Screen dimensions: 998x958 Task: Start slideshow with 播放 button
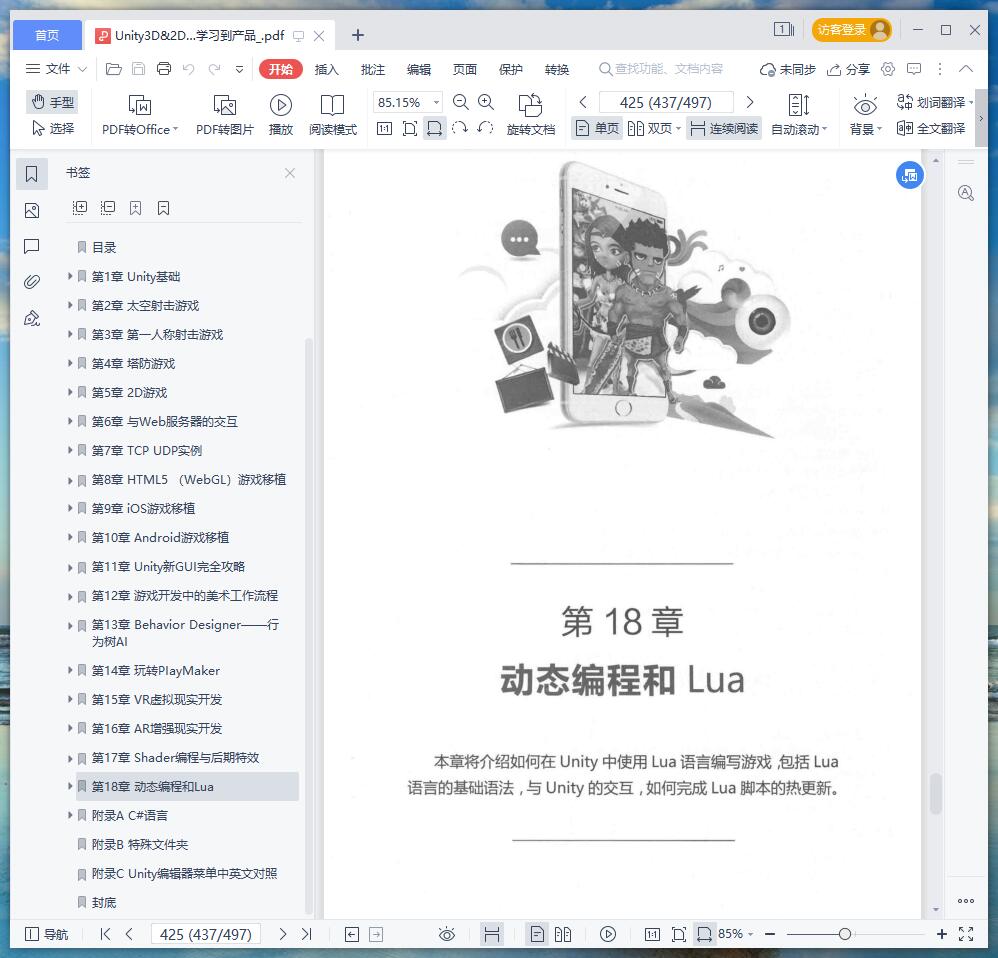click(281, 115)
